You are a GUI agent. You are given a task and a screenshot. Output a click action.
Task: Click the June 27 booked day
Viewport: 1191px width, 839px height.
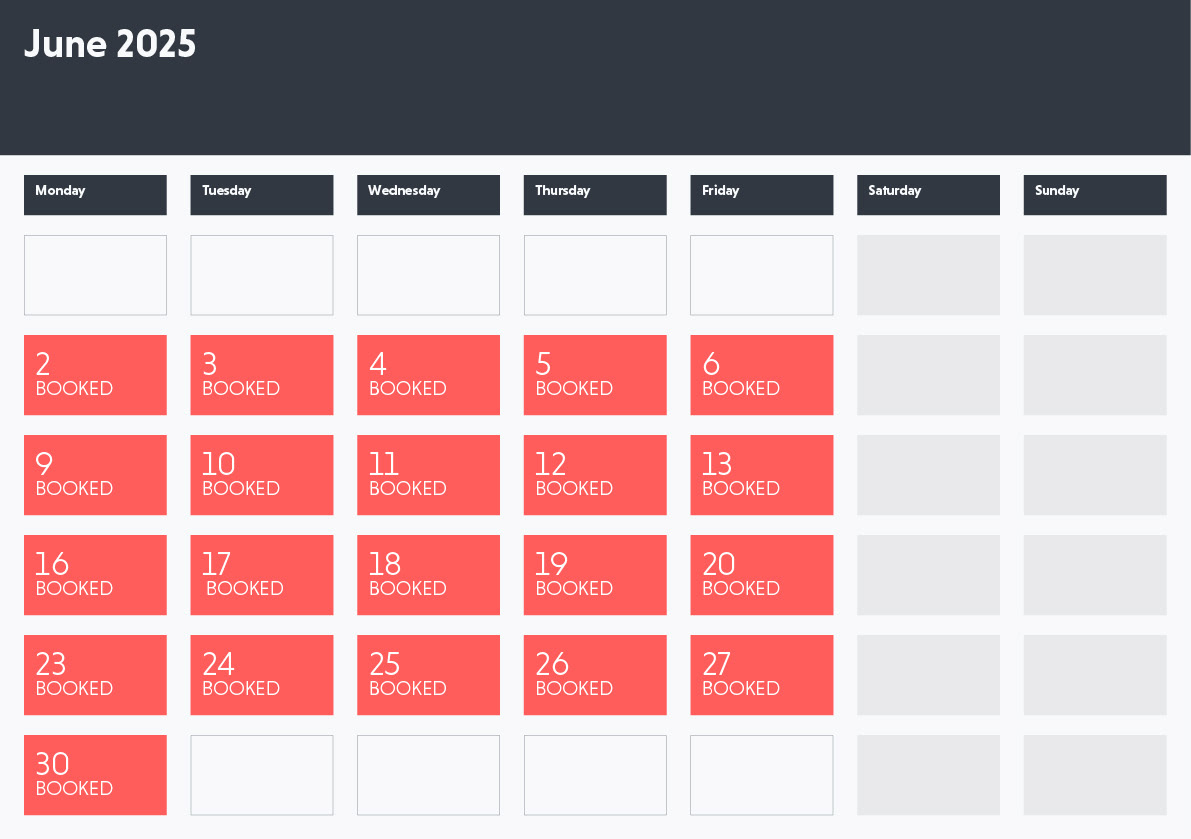pos(761,675)
